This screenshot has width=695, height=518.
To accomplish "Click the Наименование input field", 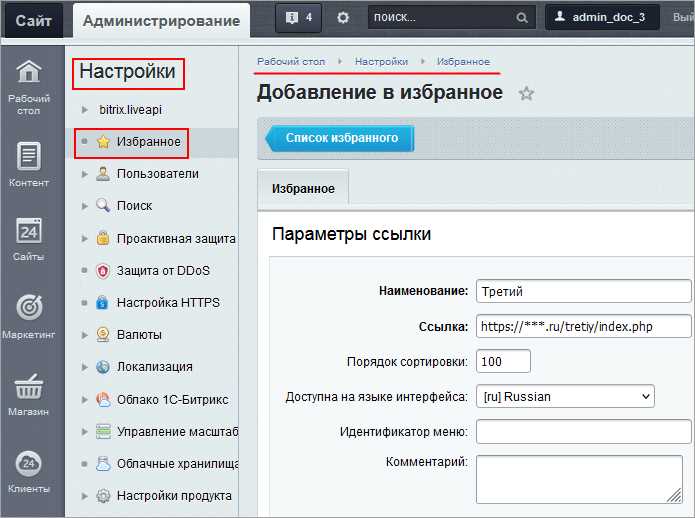I will (x=583, y=291).
